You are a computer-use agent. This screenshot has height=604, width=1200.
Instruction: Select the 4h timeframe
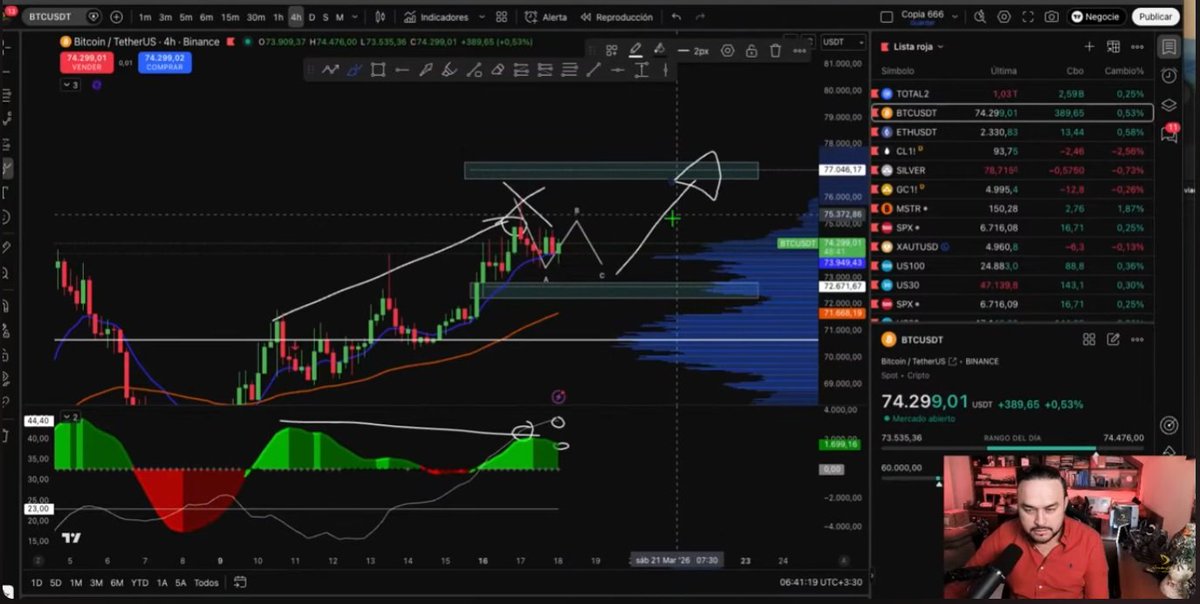click(x=296, y=17)
